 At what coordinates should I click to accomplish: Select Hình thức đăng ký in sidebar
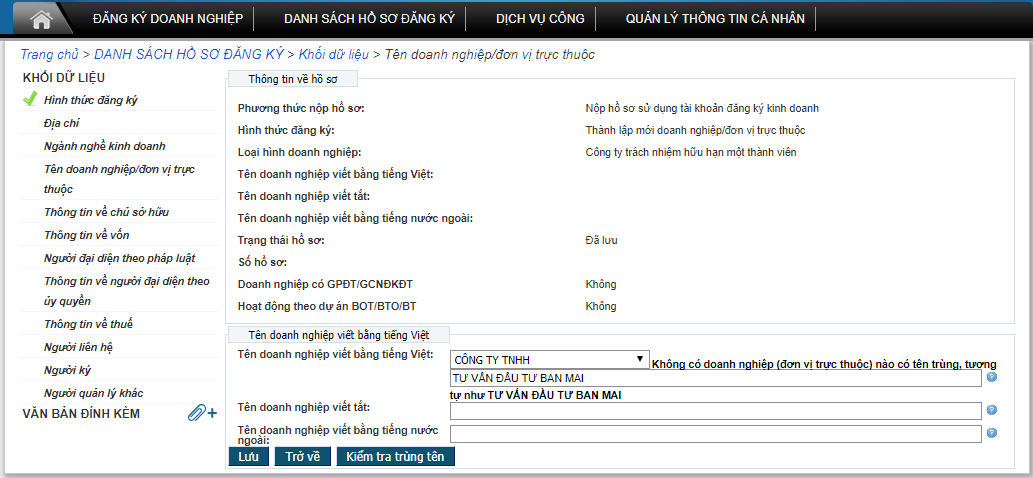(91, 100)
